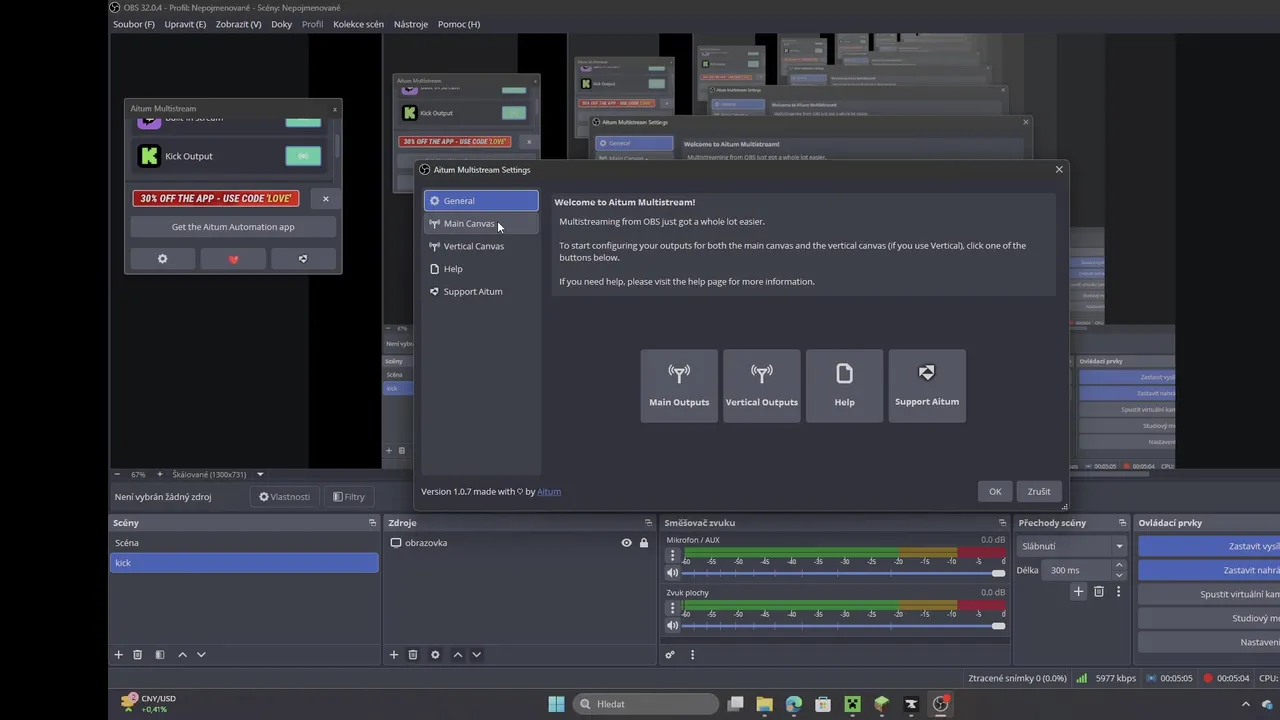Confirm the settings dialog with OK
The image size is (1280, 720).
click(x=995, y=491)
